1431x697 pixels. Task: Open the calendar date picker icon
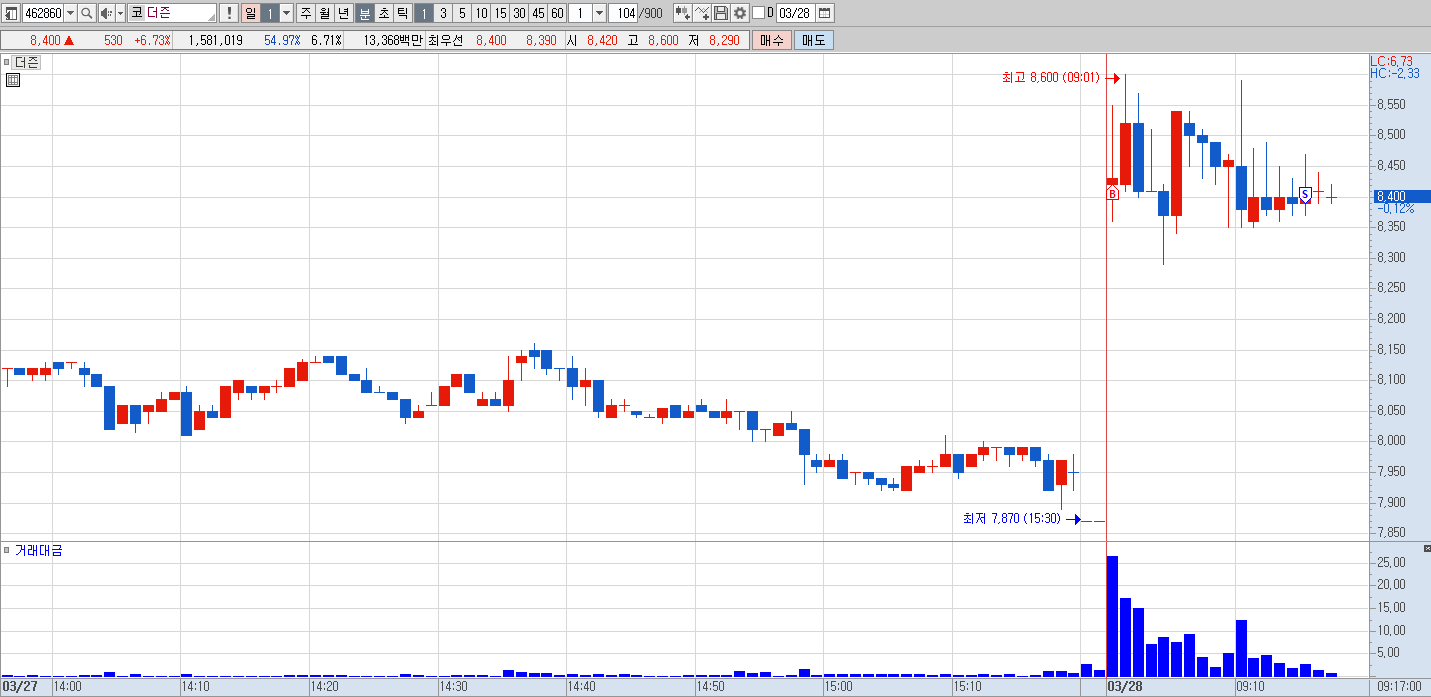pyautogui.click(x=825, y=13)
